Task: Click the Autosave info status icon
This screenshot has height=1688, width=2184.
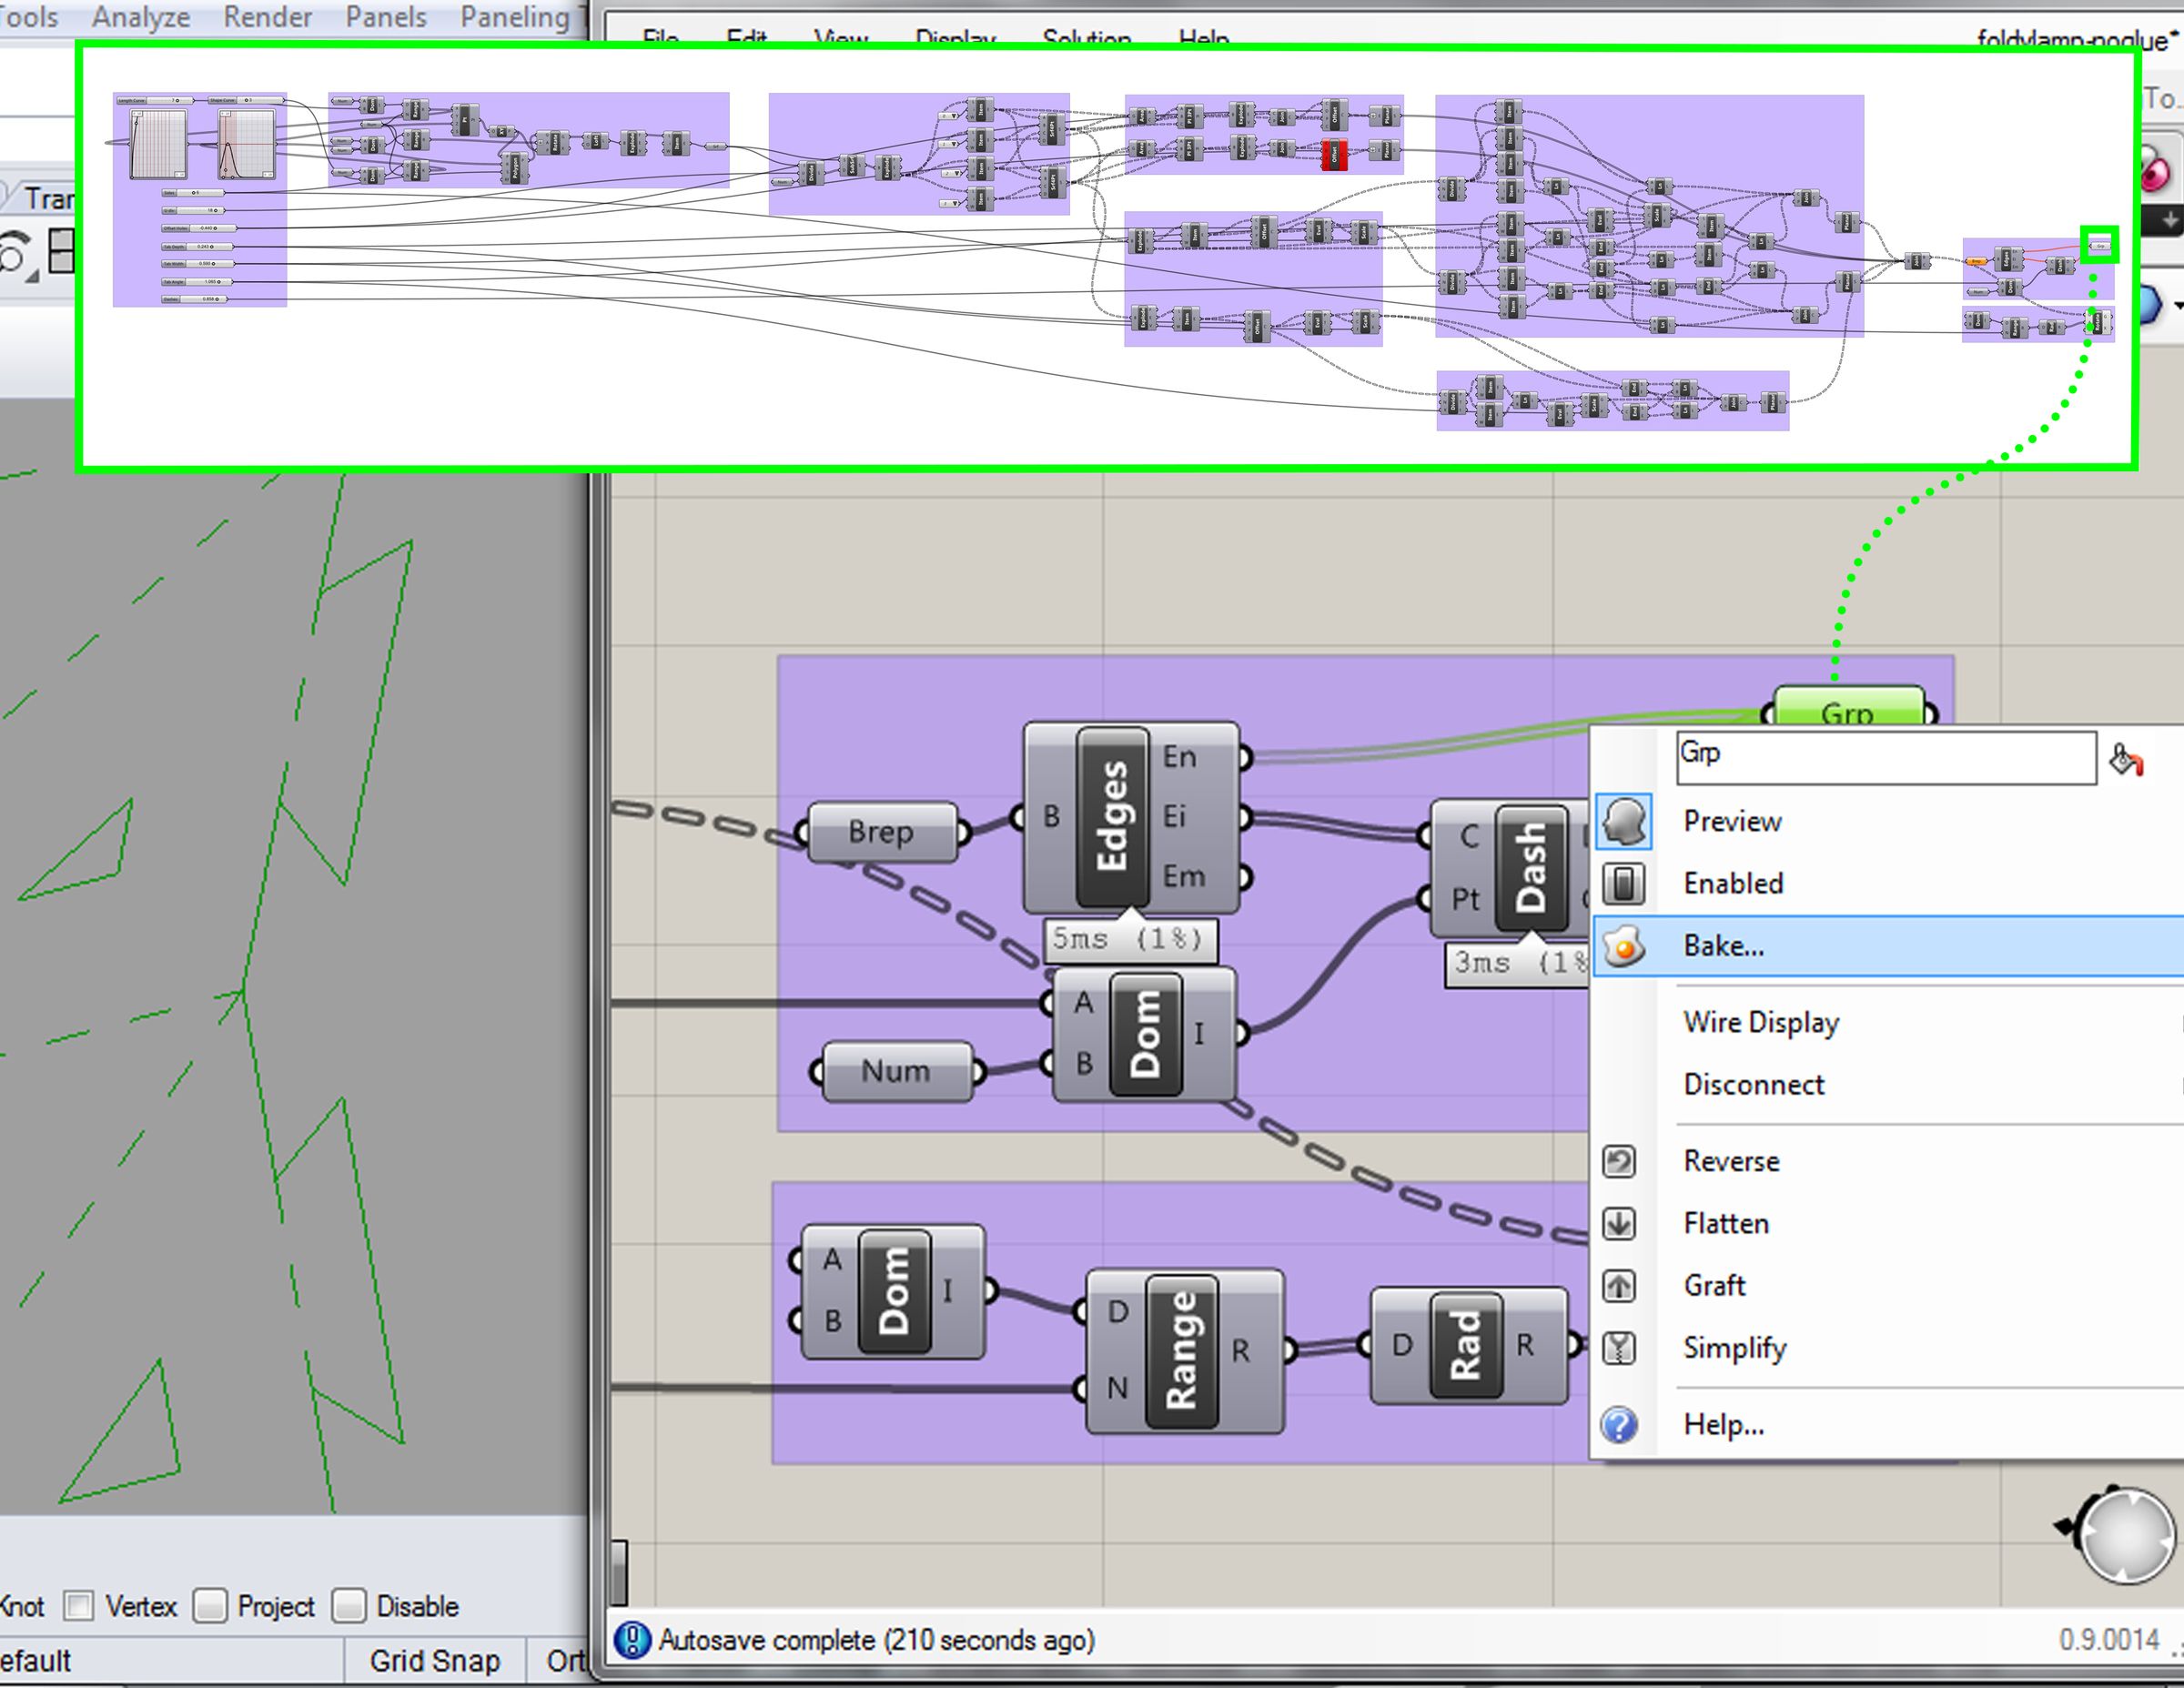Action: (x=632, y=1640)
